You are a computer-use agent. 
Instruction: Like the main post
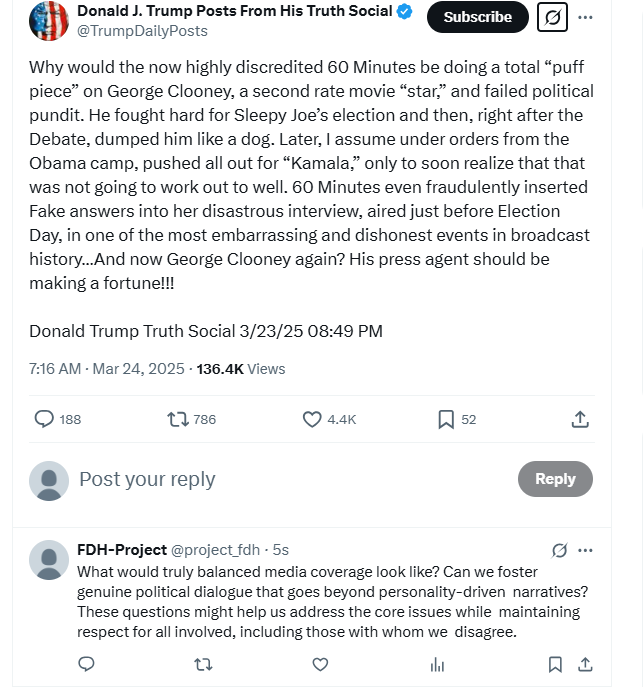312,419
